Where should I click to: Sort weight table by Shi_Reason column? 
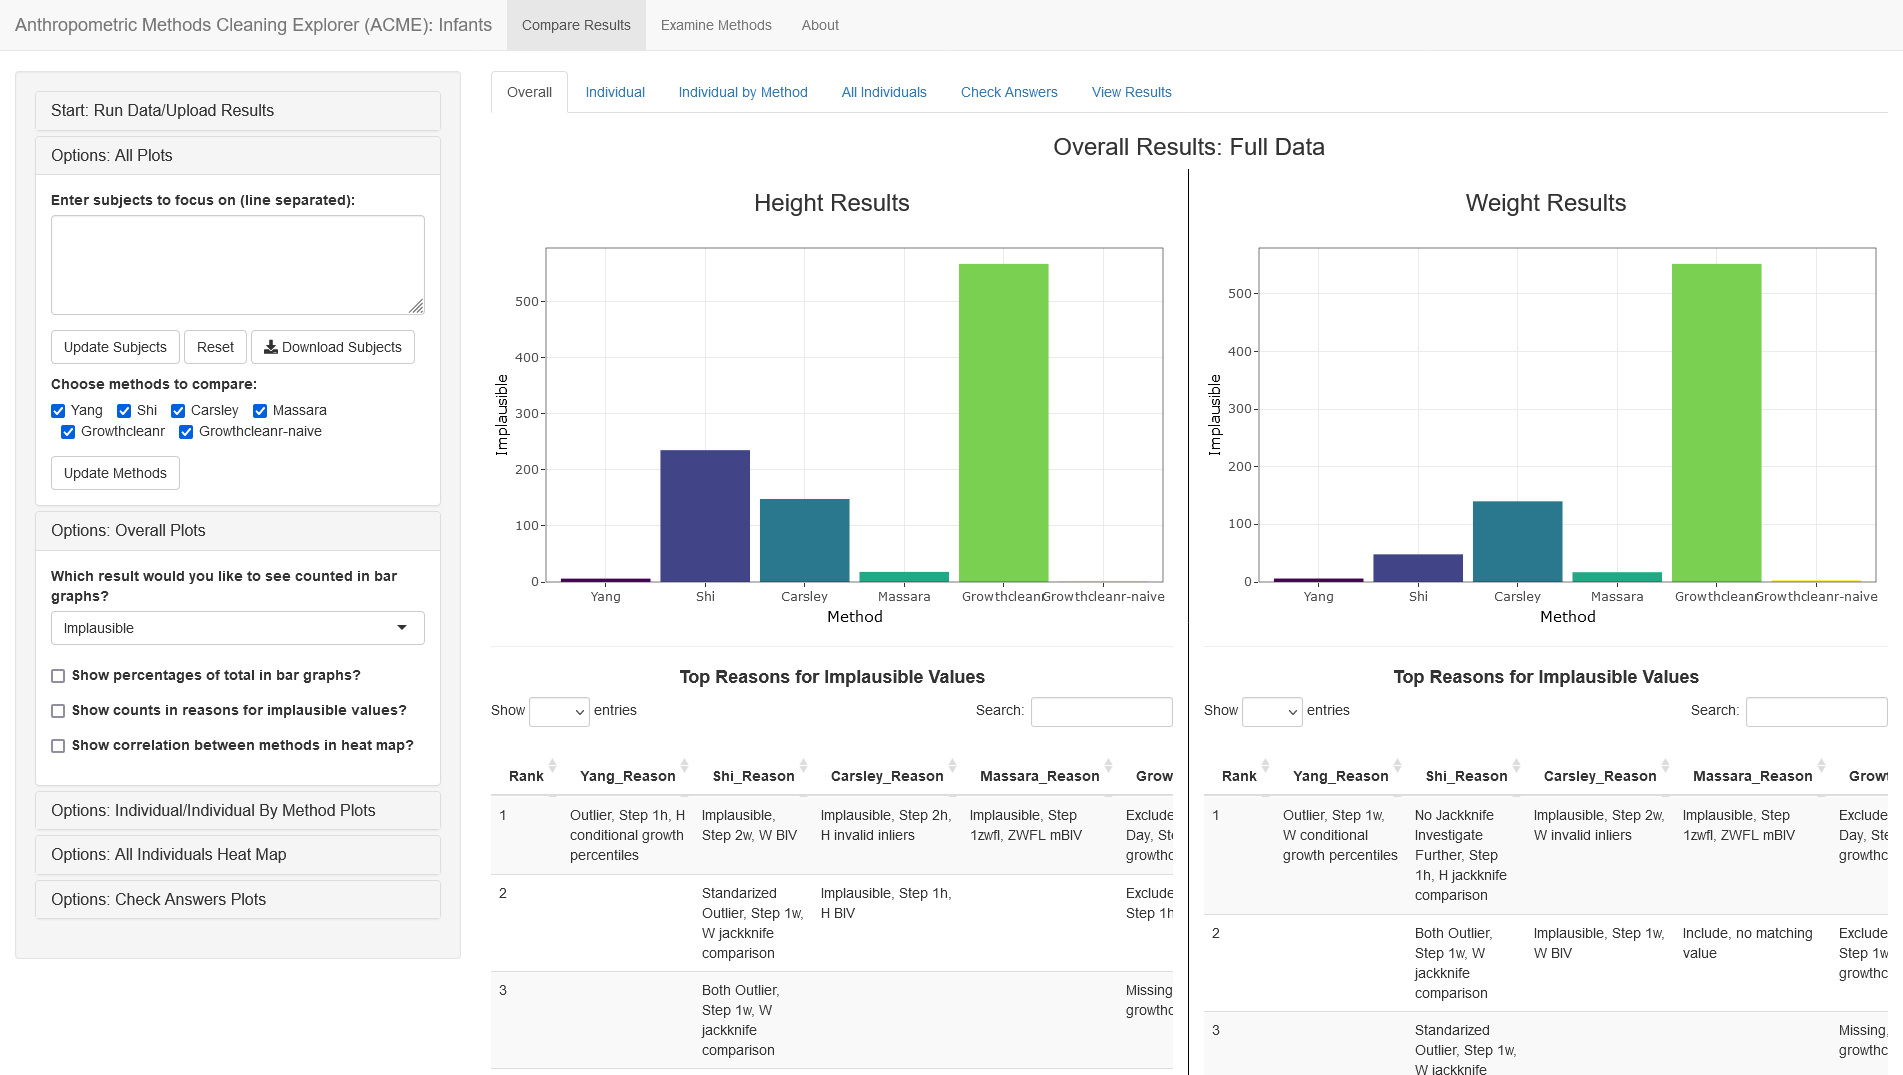1466,776
